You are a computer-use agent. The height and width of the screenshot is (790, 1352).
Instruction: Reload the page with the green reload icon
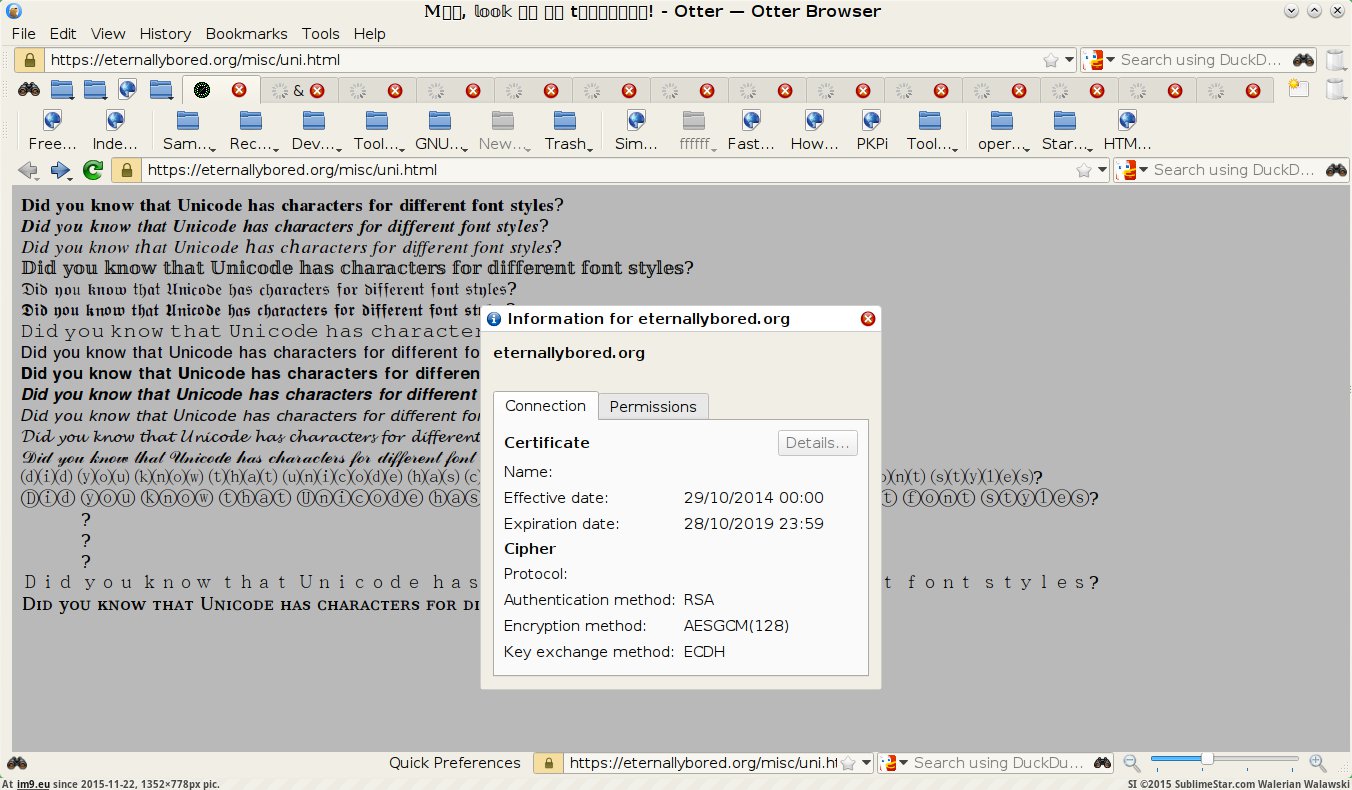(x=92, y=170)
